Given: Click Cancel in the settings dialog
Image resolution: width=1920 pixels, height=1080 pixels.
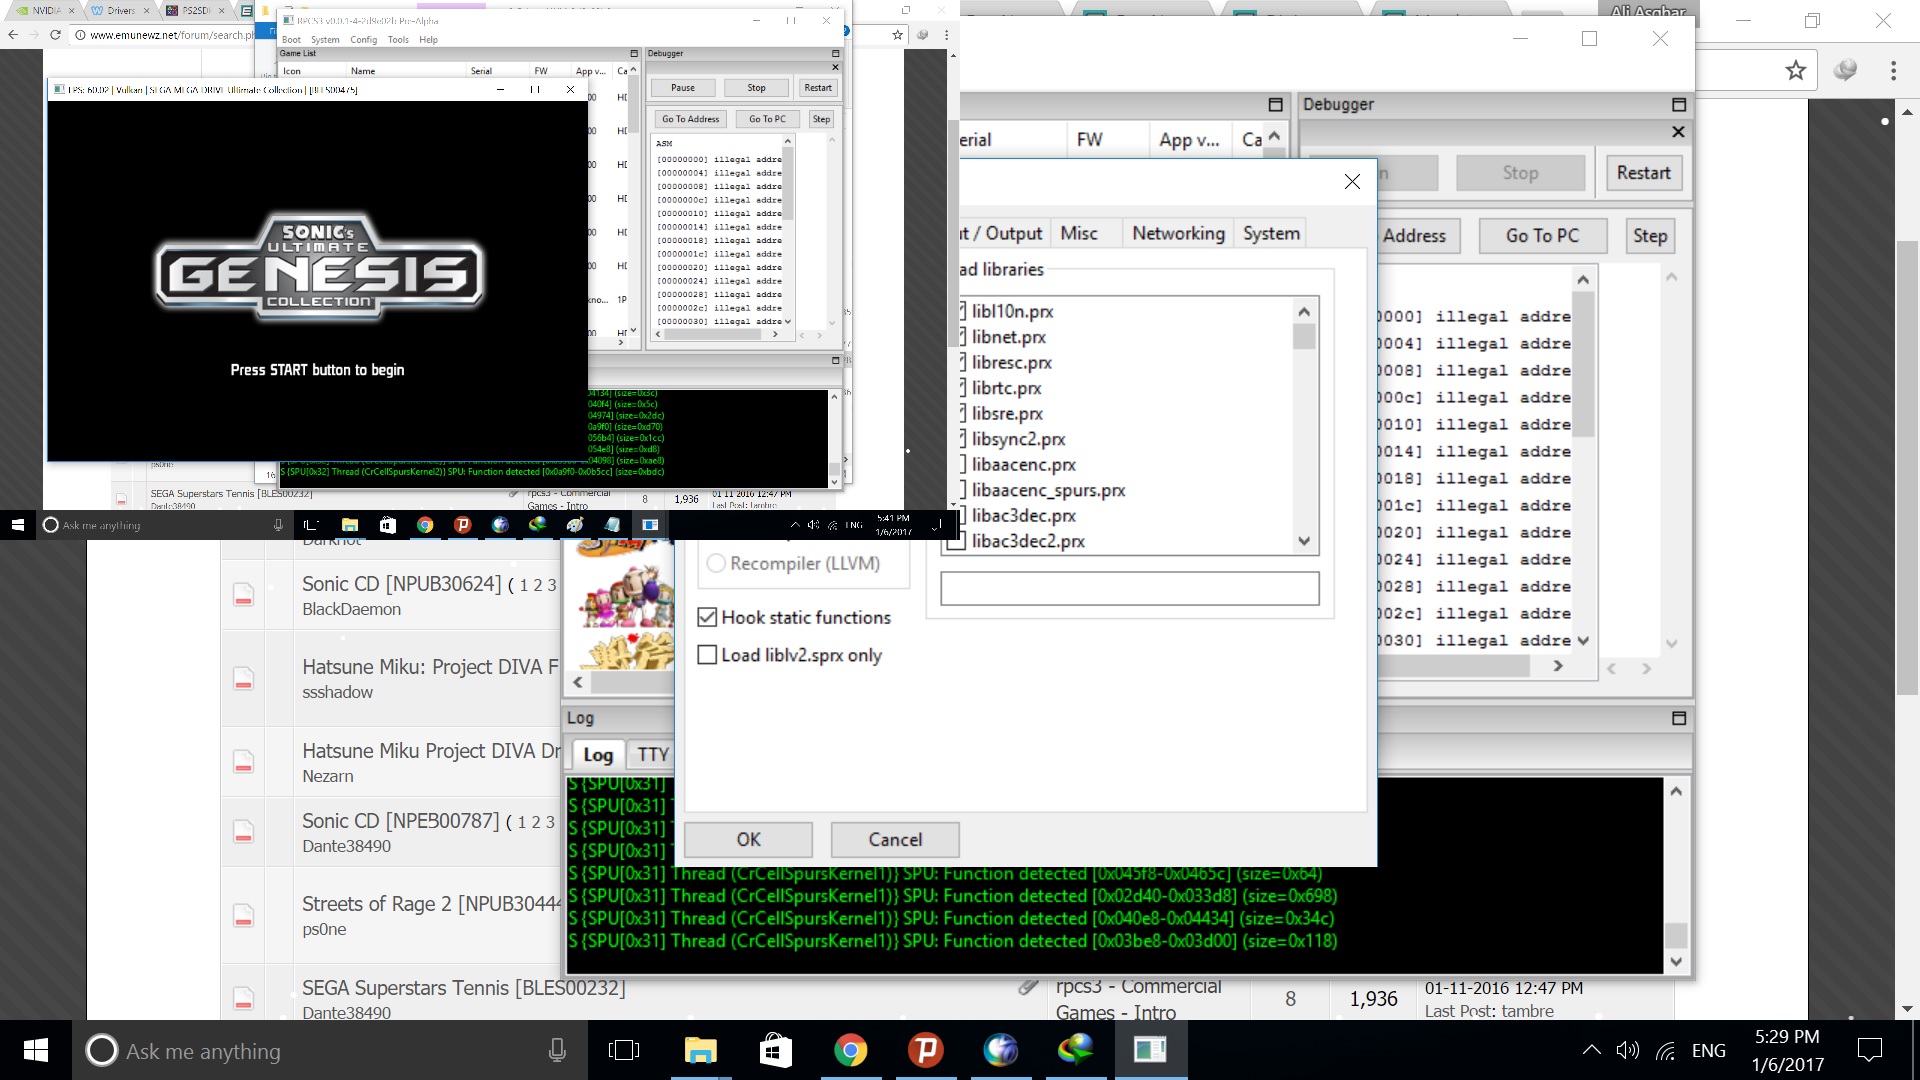Looking at the screenshot, I should (895, 840).
